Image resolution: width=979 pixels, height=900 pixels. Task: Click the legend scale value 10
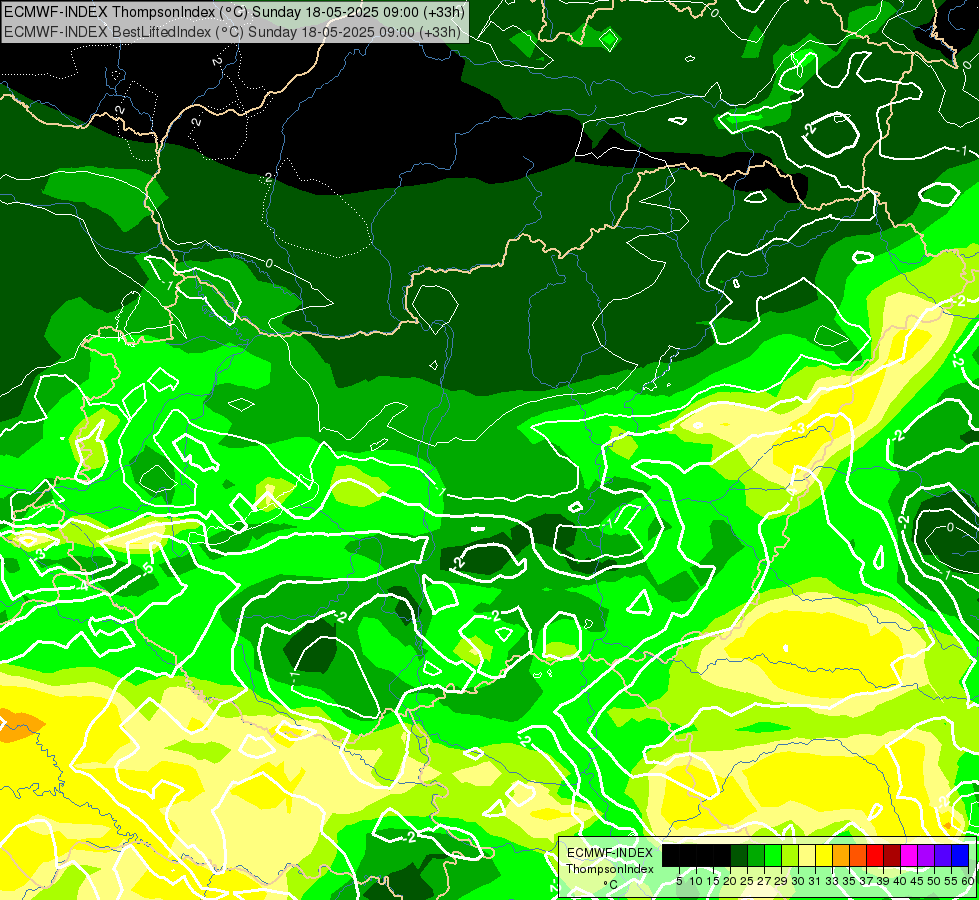coord(696,881)
